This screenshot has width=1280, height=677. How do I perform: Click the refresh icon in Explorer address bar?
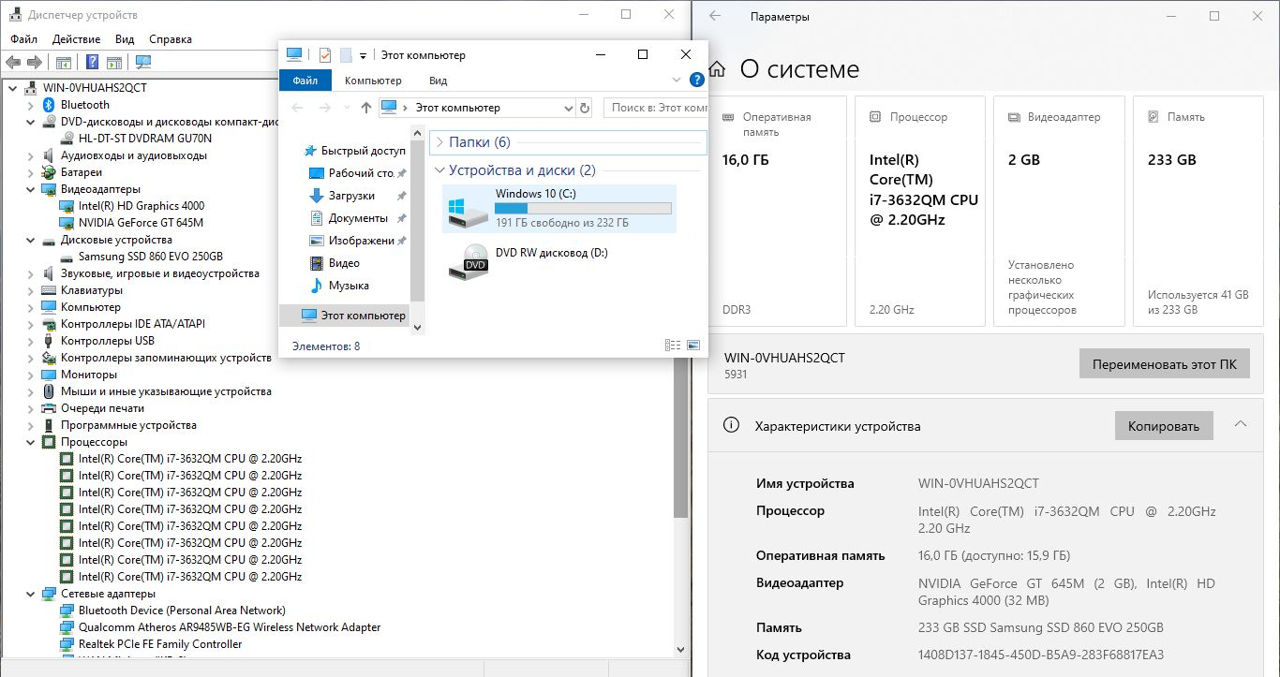pos(585,108)
